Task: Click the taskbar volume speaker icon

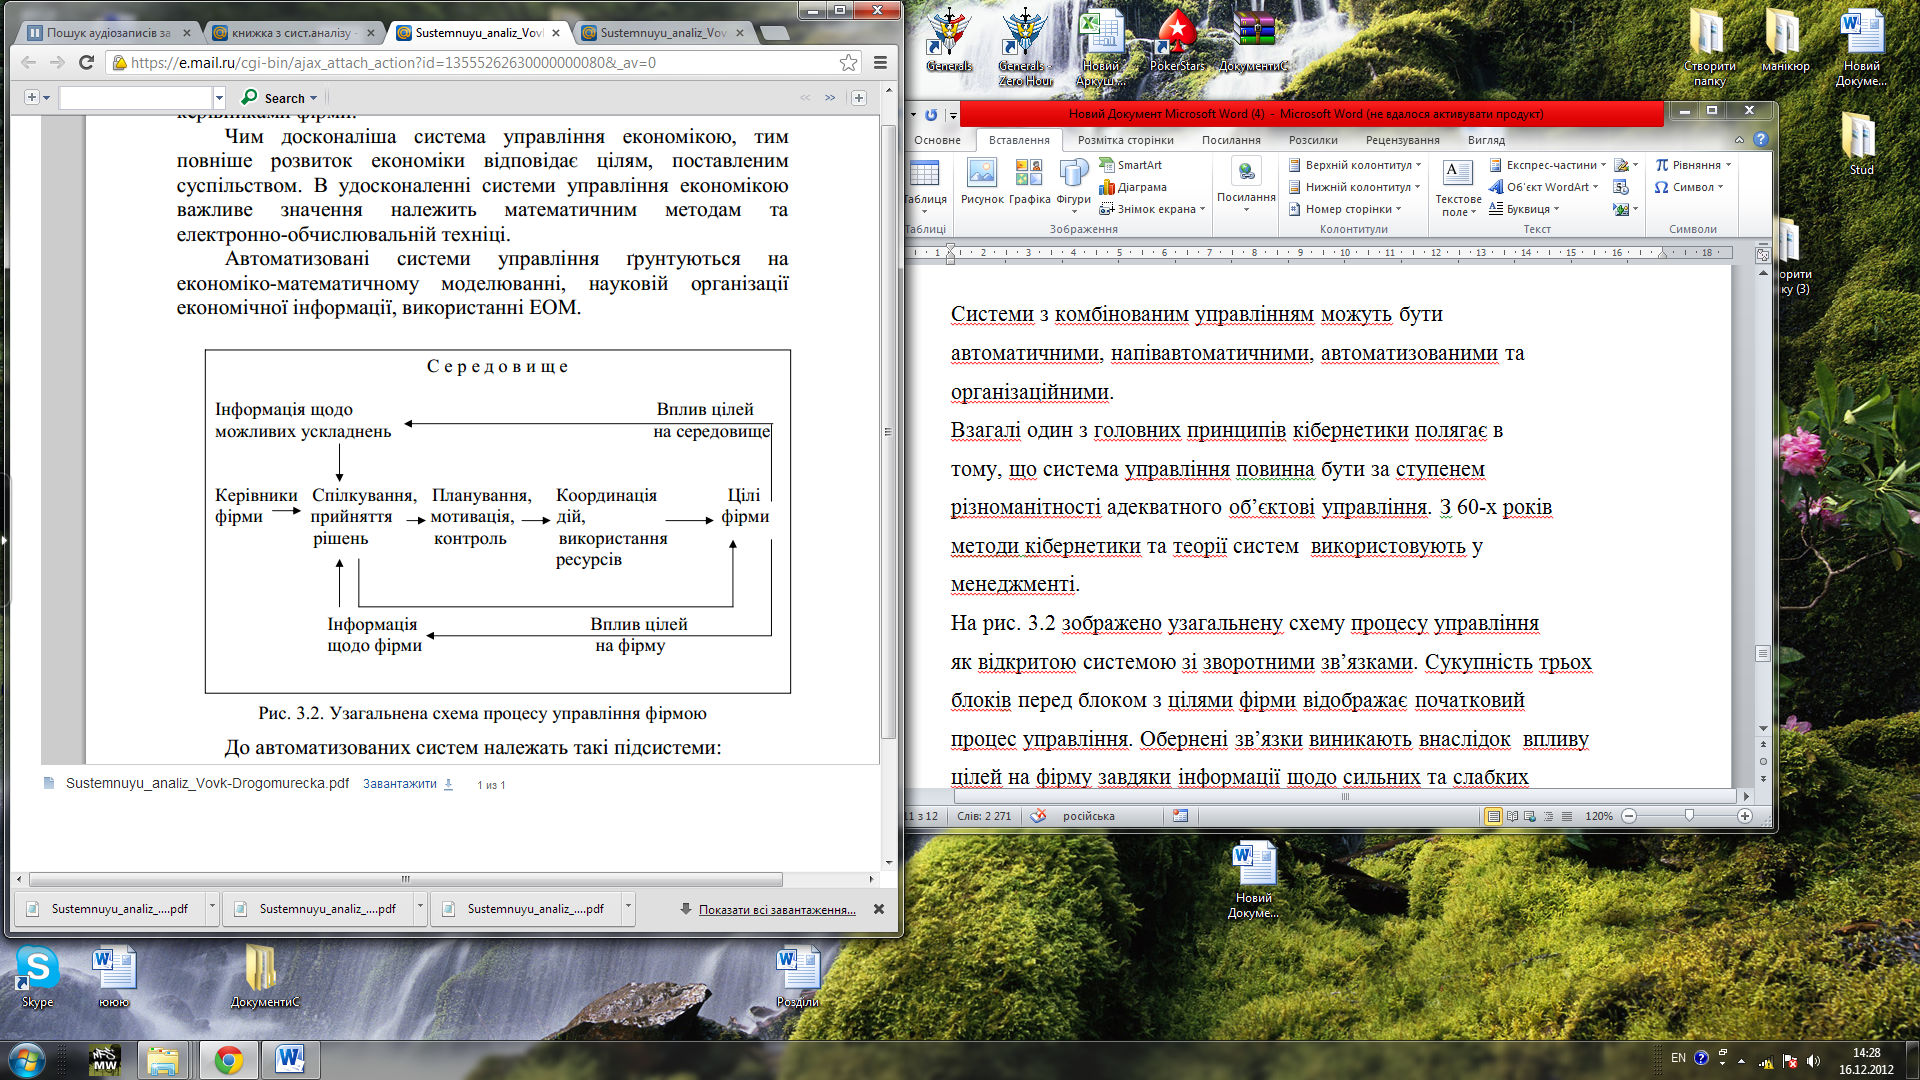Action: 1813,1060
